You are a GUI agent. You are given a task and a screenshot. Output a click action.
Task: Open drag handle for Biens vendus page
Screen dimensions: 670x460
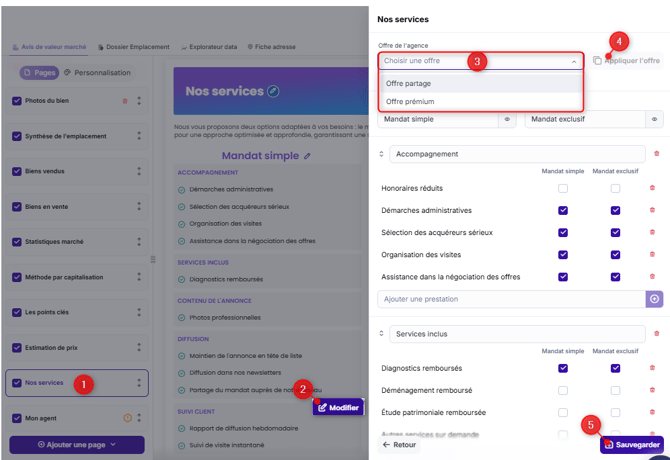click(x=139, y=171)
